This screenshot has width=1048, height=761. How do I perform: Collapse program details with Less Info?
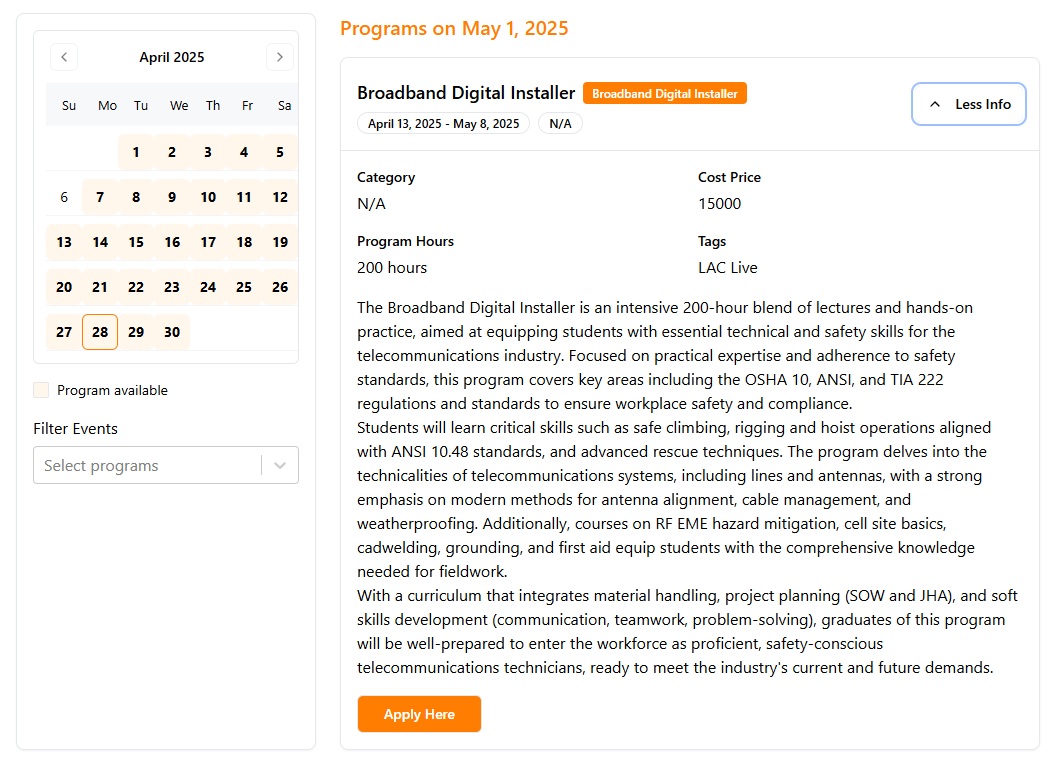(968, 103)
